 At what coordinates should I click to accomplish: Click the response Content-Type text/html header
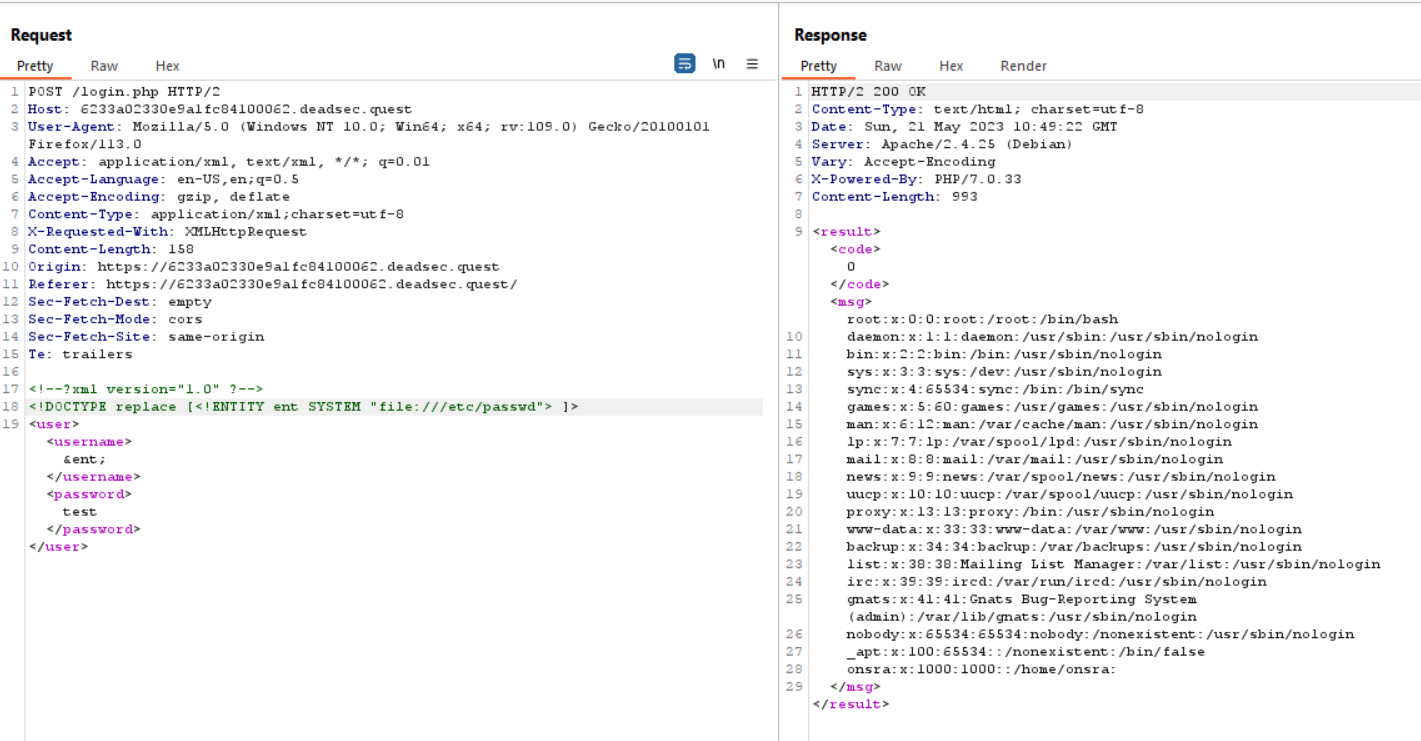click(x=978, y=109)
